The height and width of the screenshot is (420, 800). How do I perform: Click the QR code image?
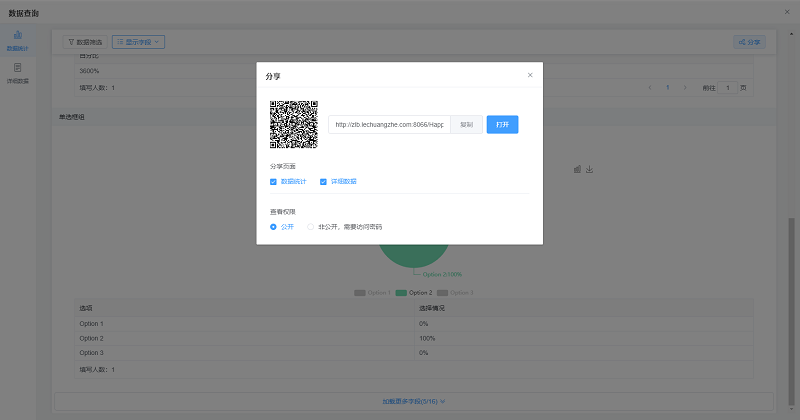click(294, 125)
